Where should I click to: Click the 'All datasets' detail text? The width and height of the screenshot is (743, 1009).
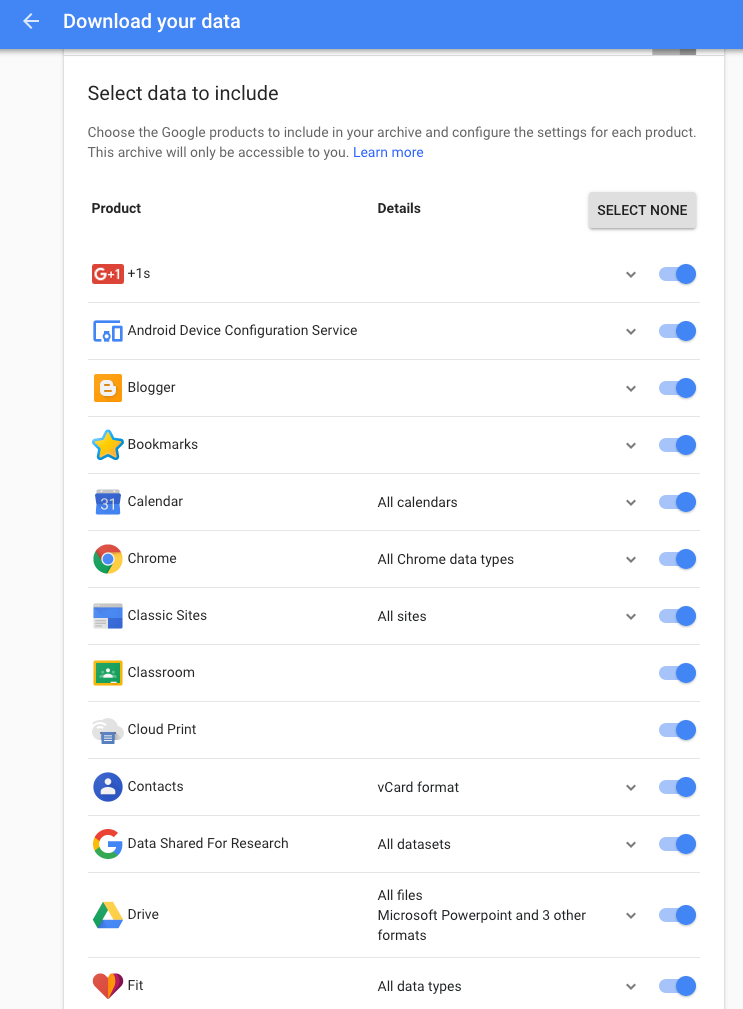(414, 844)
